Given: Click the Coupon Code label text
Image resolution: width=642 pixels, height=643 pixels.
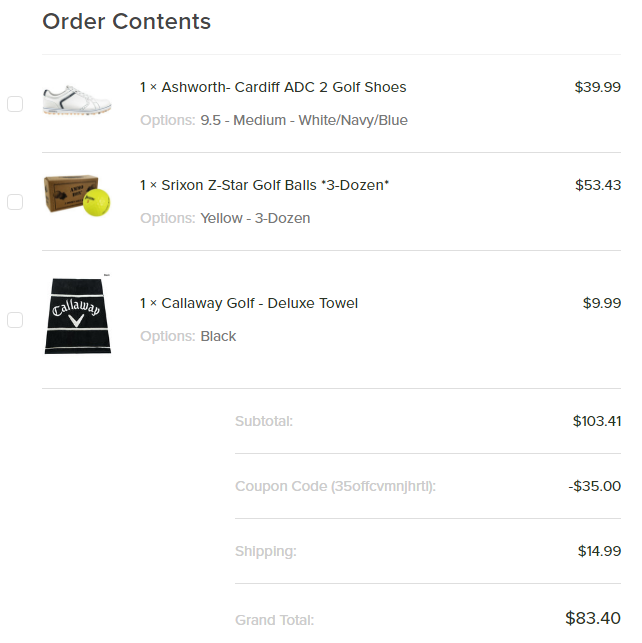Looking at the screenshot, I should [x=335, y=486].
